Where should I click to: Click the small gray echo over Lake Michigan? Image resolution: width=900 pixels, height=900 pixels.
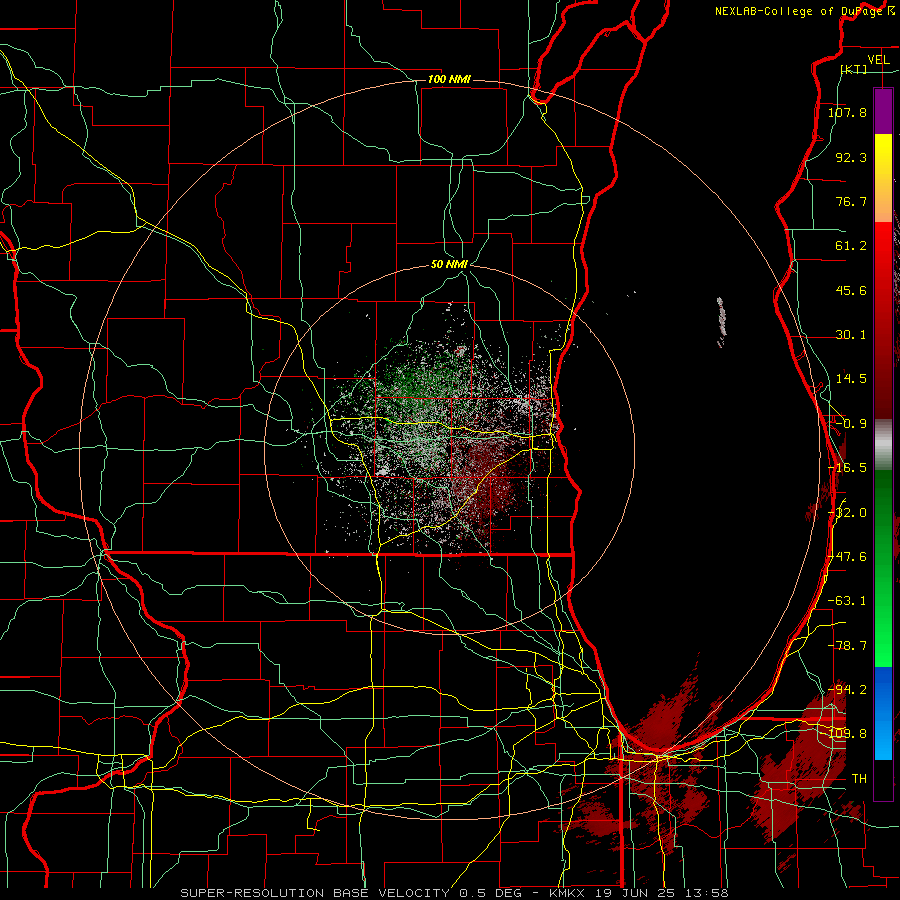(x=721, y=321)
